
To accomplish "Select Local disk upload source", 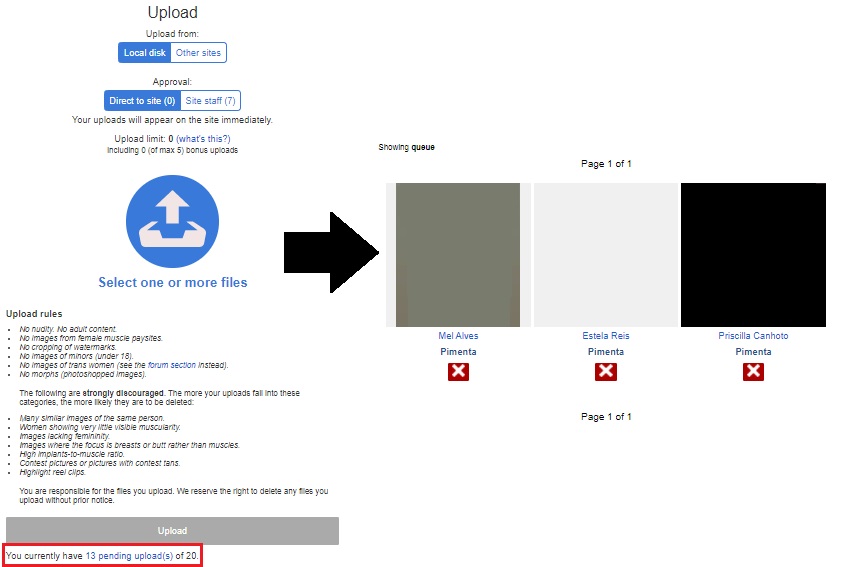I will tap(144, 53).
